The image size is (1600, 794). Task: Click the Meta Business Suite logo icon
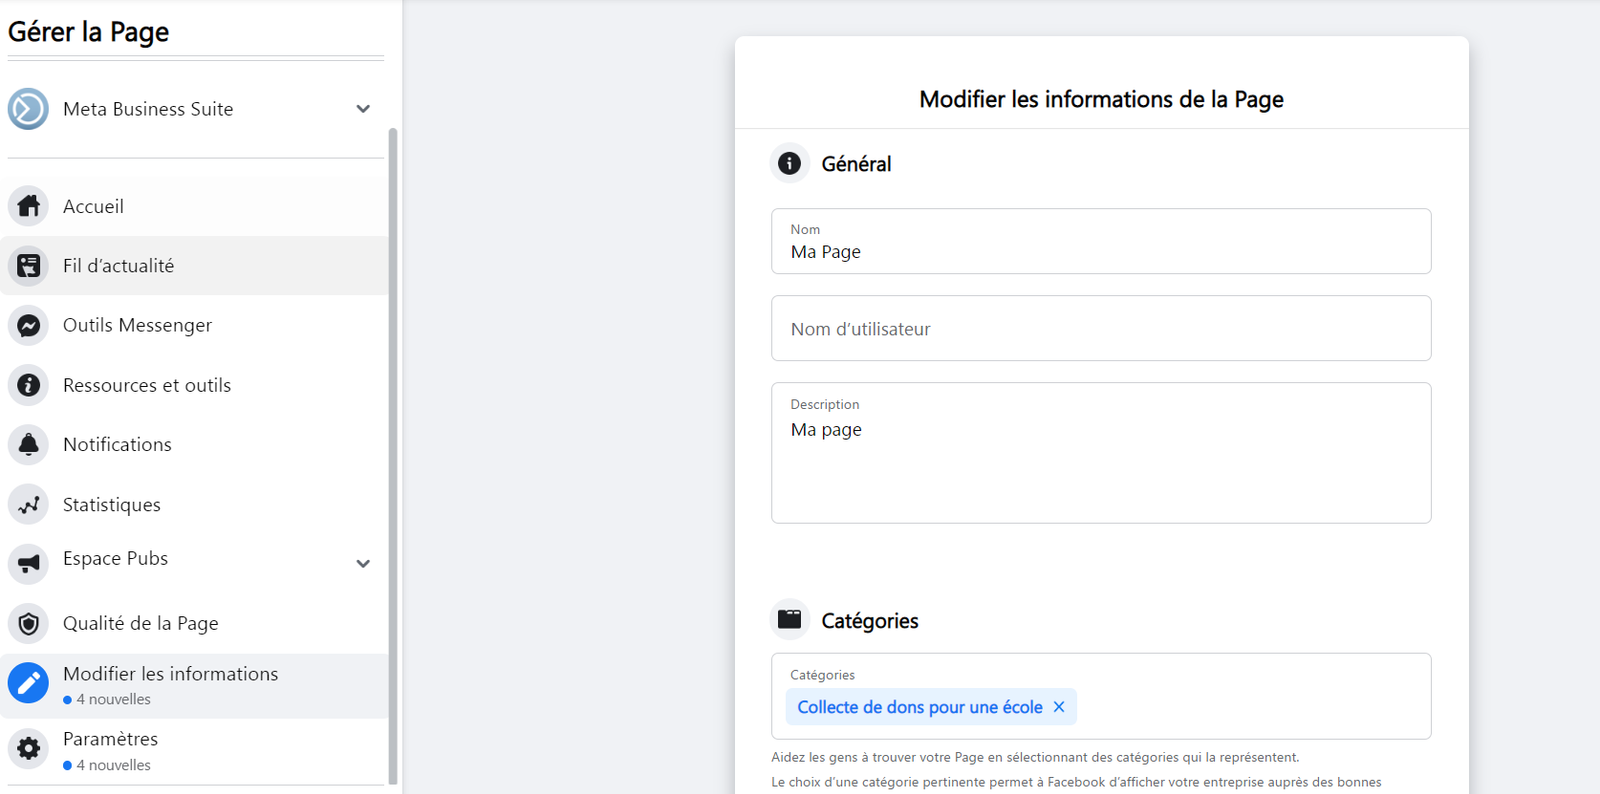tap(28, 109)
